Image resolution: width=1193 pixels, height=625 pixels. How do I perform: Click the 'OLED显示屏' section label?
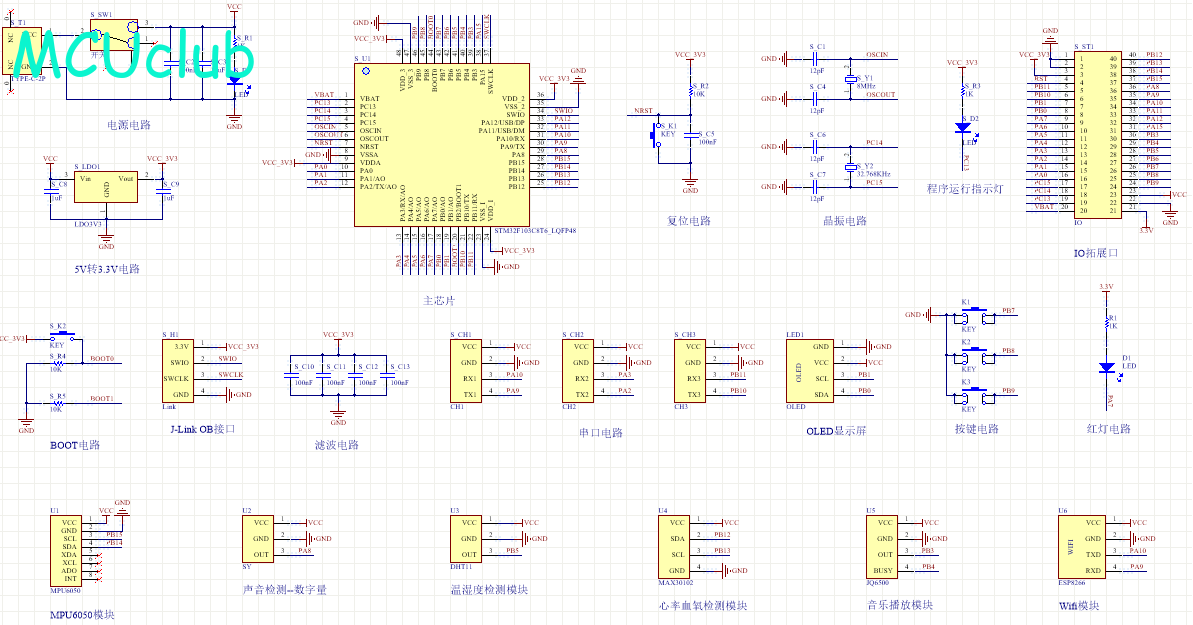click(836, 431)
